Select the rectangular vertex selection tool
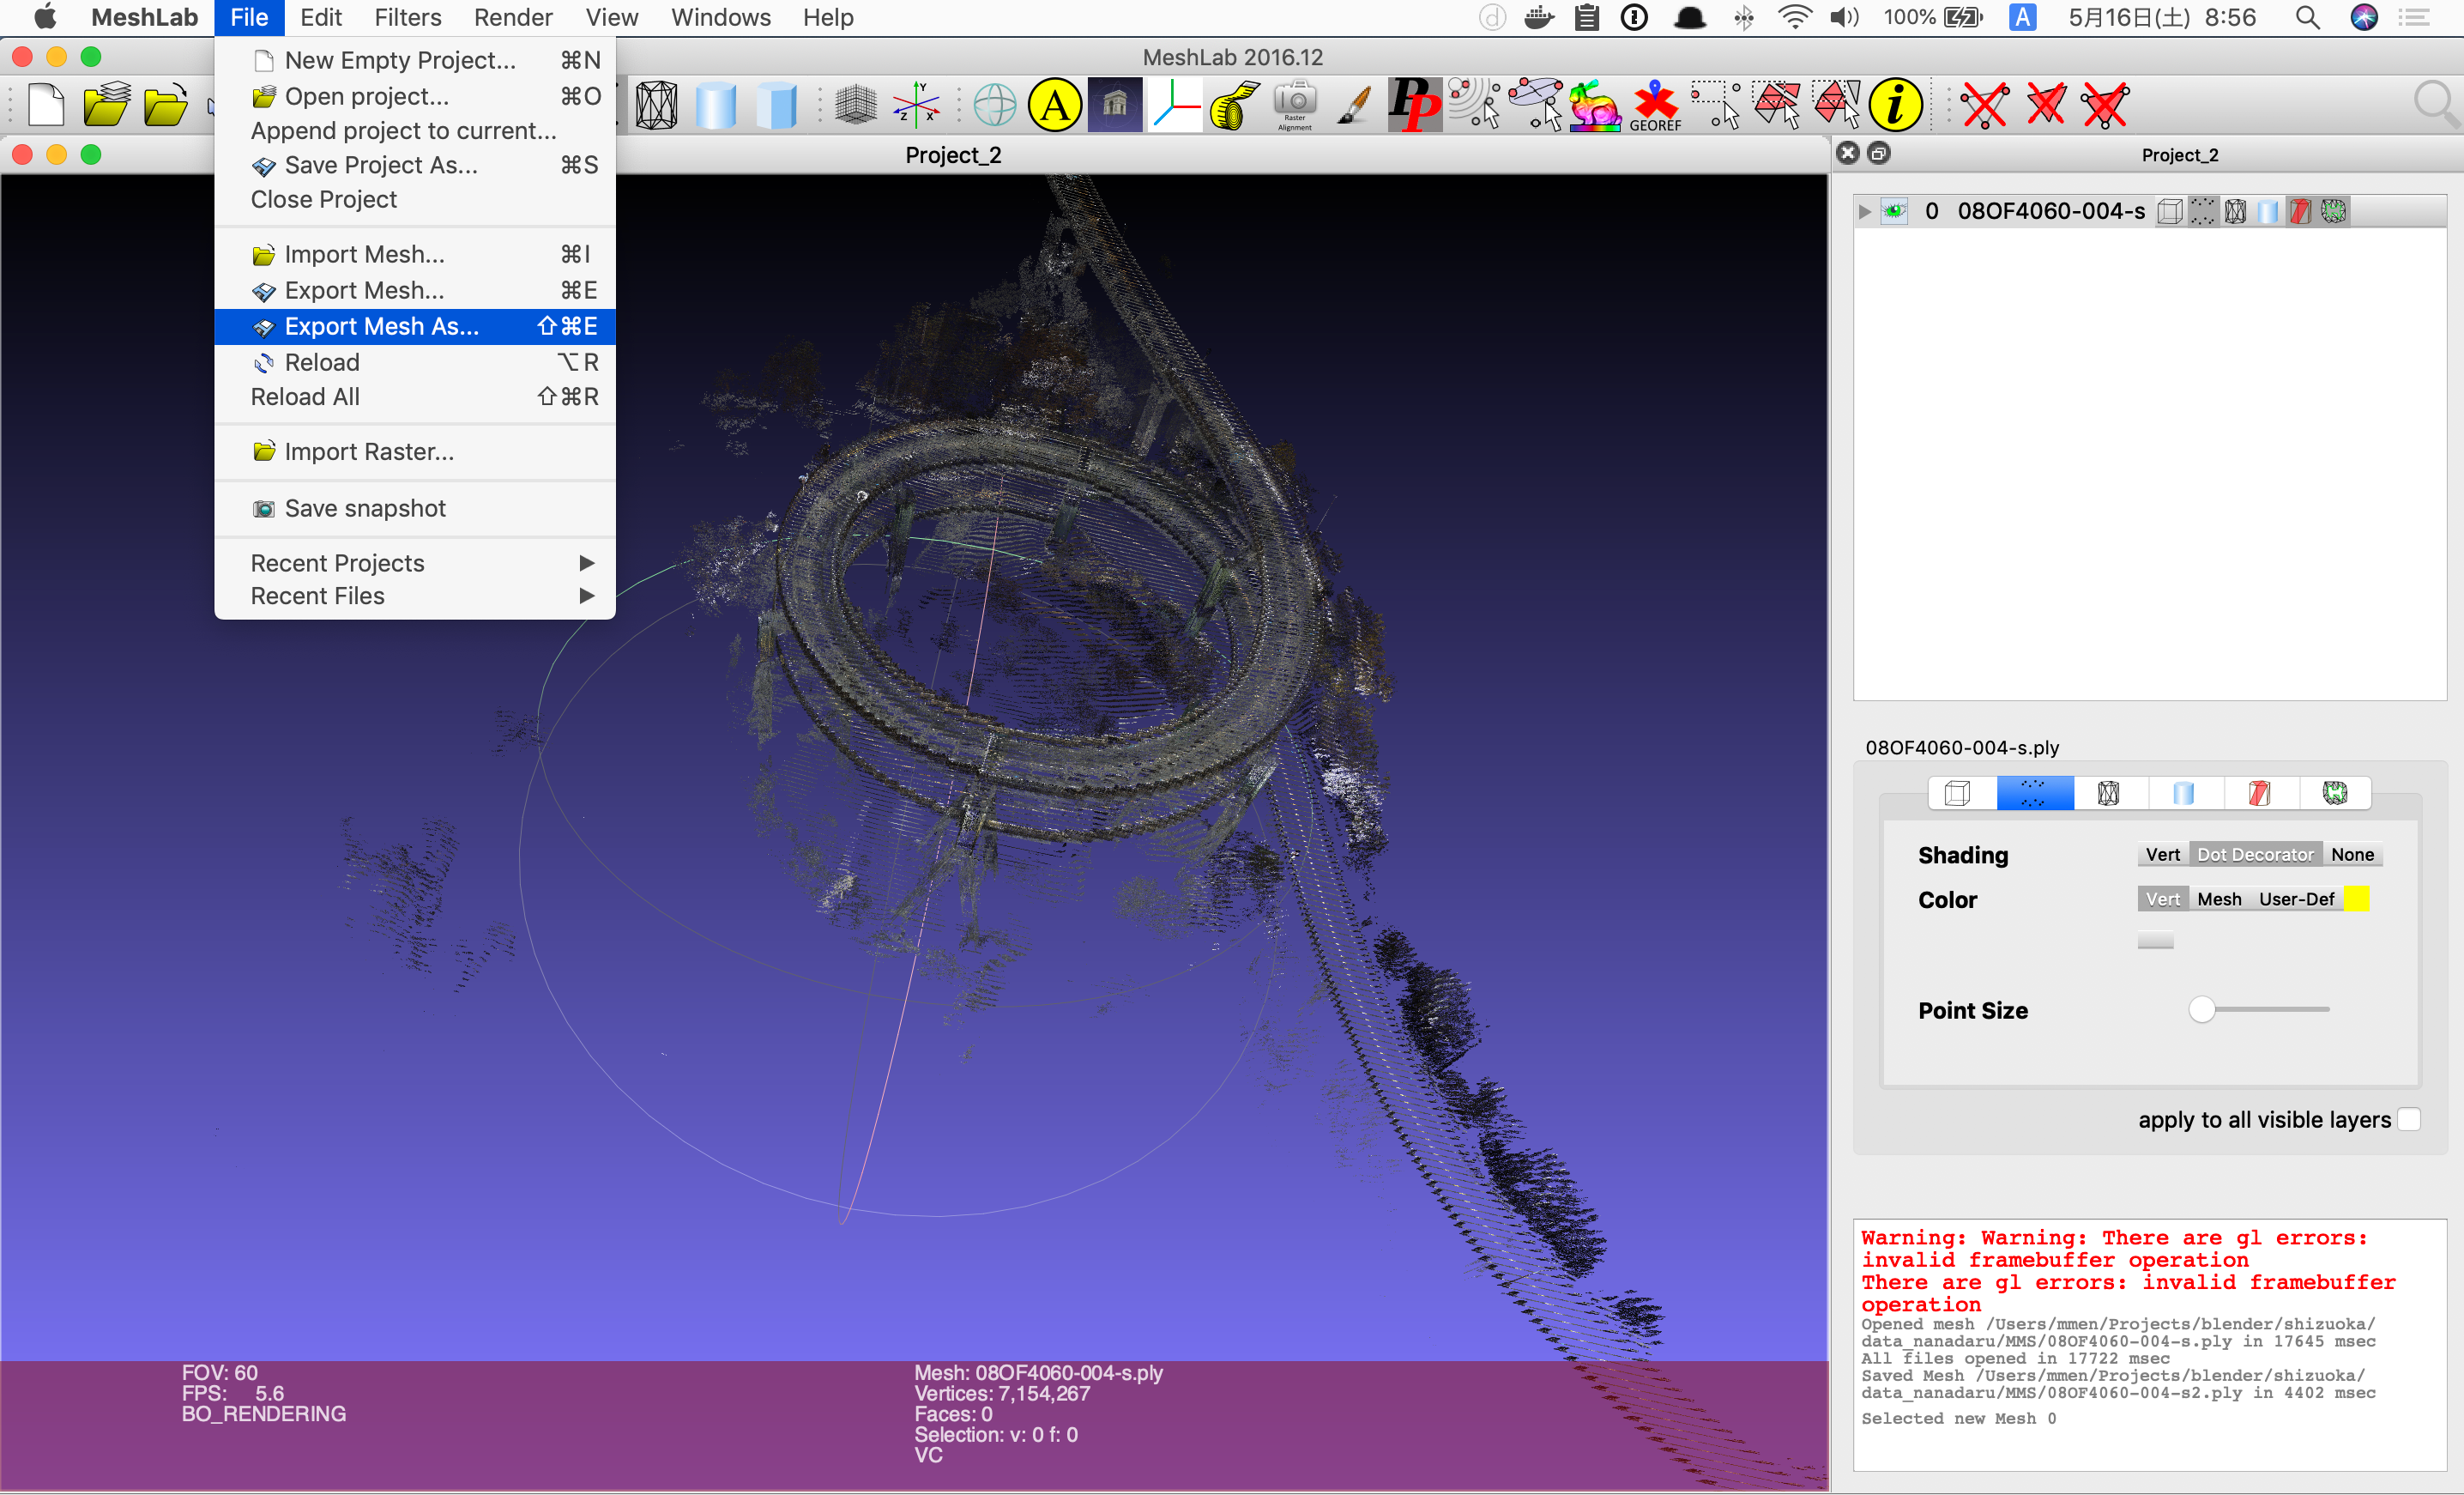 [1716, 105]
